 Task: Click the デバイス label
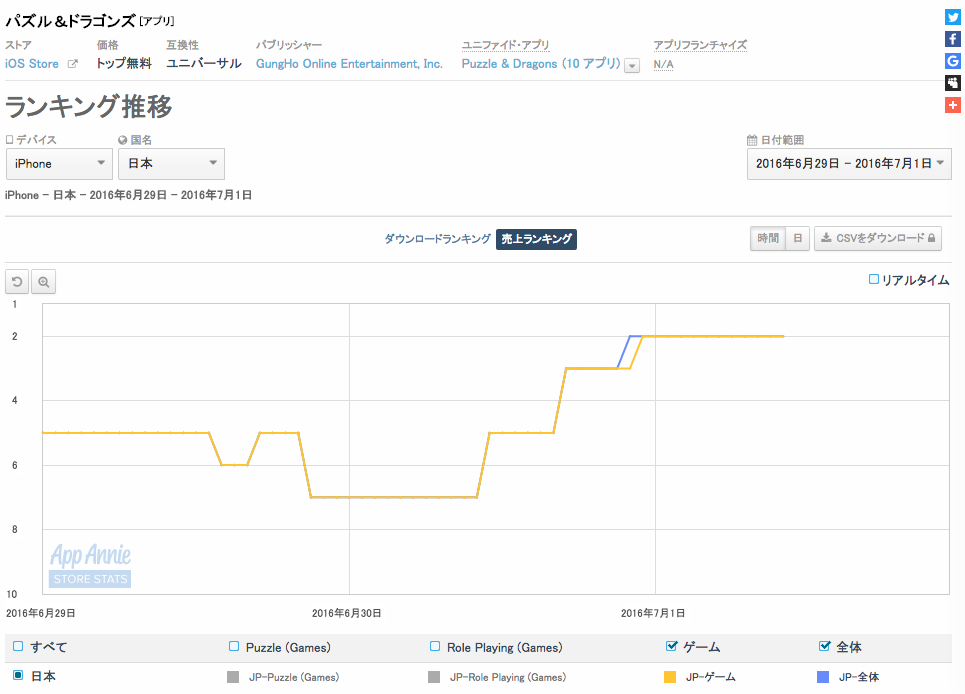click(36, 140)
